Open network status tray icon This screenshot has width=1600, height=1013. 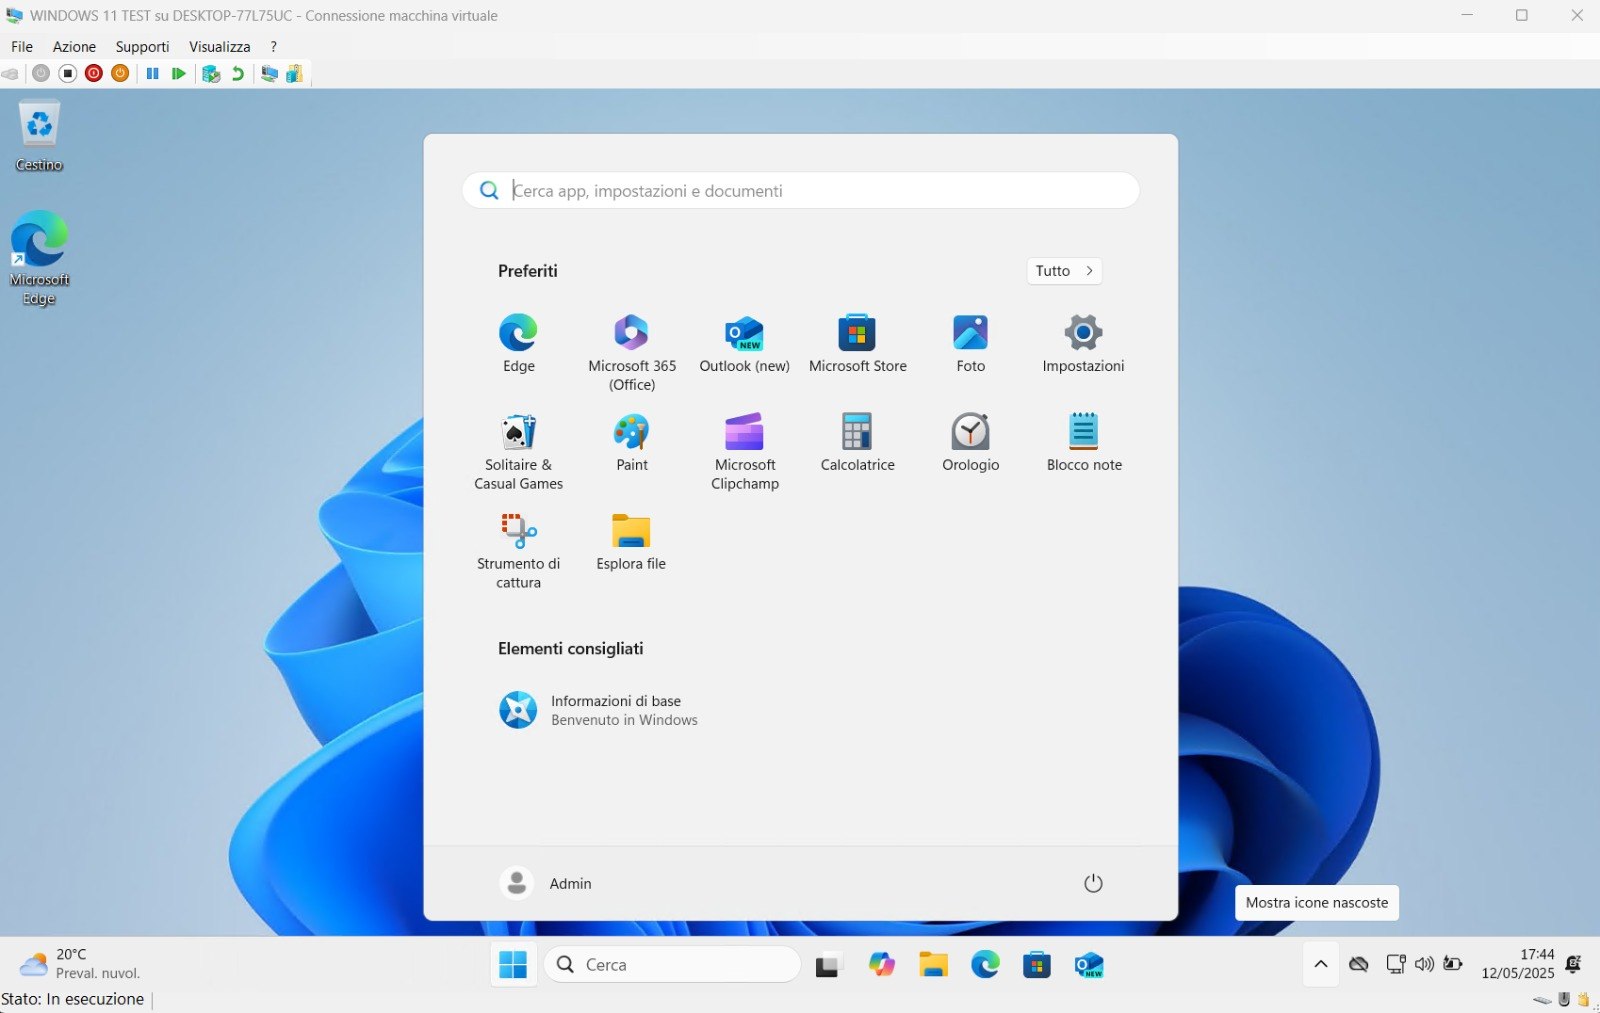pos(1396,964)
